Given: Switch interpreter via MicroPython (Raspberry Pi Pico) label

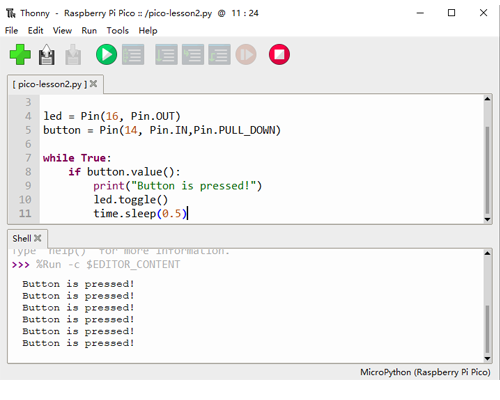Looking at the screenshot, I should [425, 372].
